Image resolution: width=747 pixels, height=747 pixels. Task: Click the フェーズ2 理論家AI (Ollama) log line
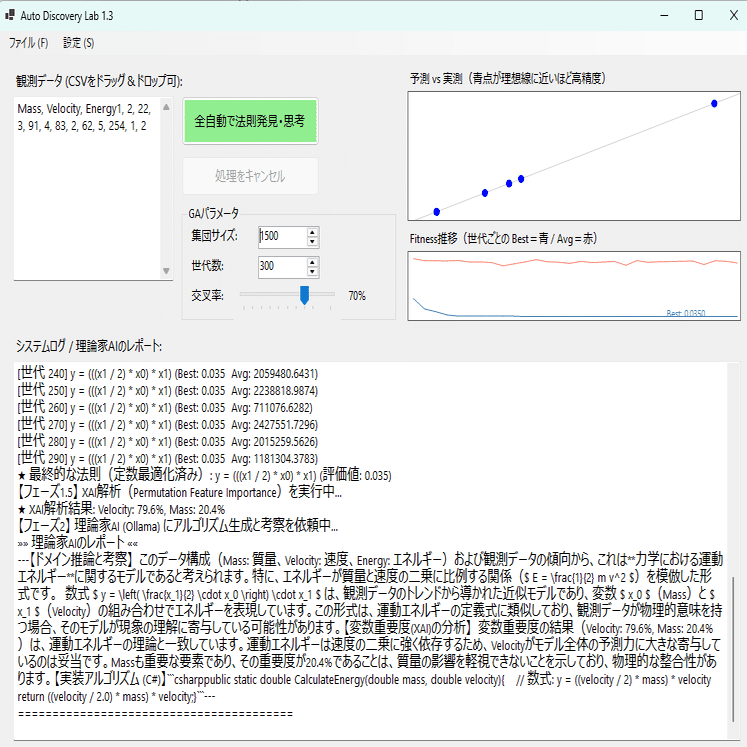point(178,526)
